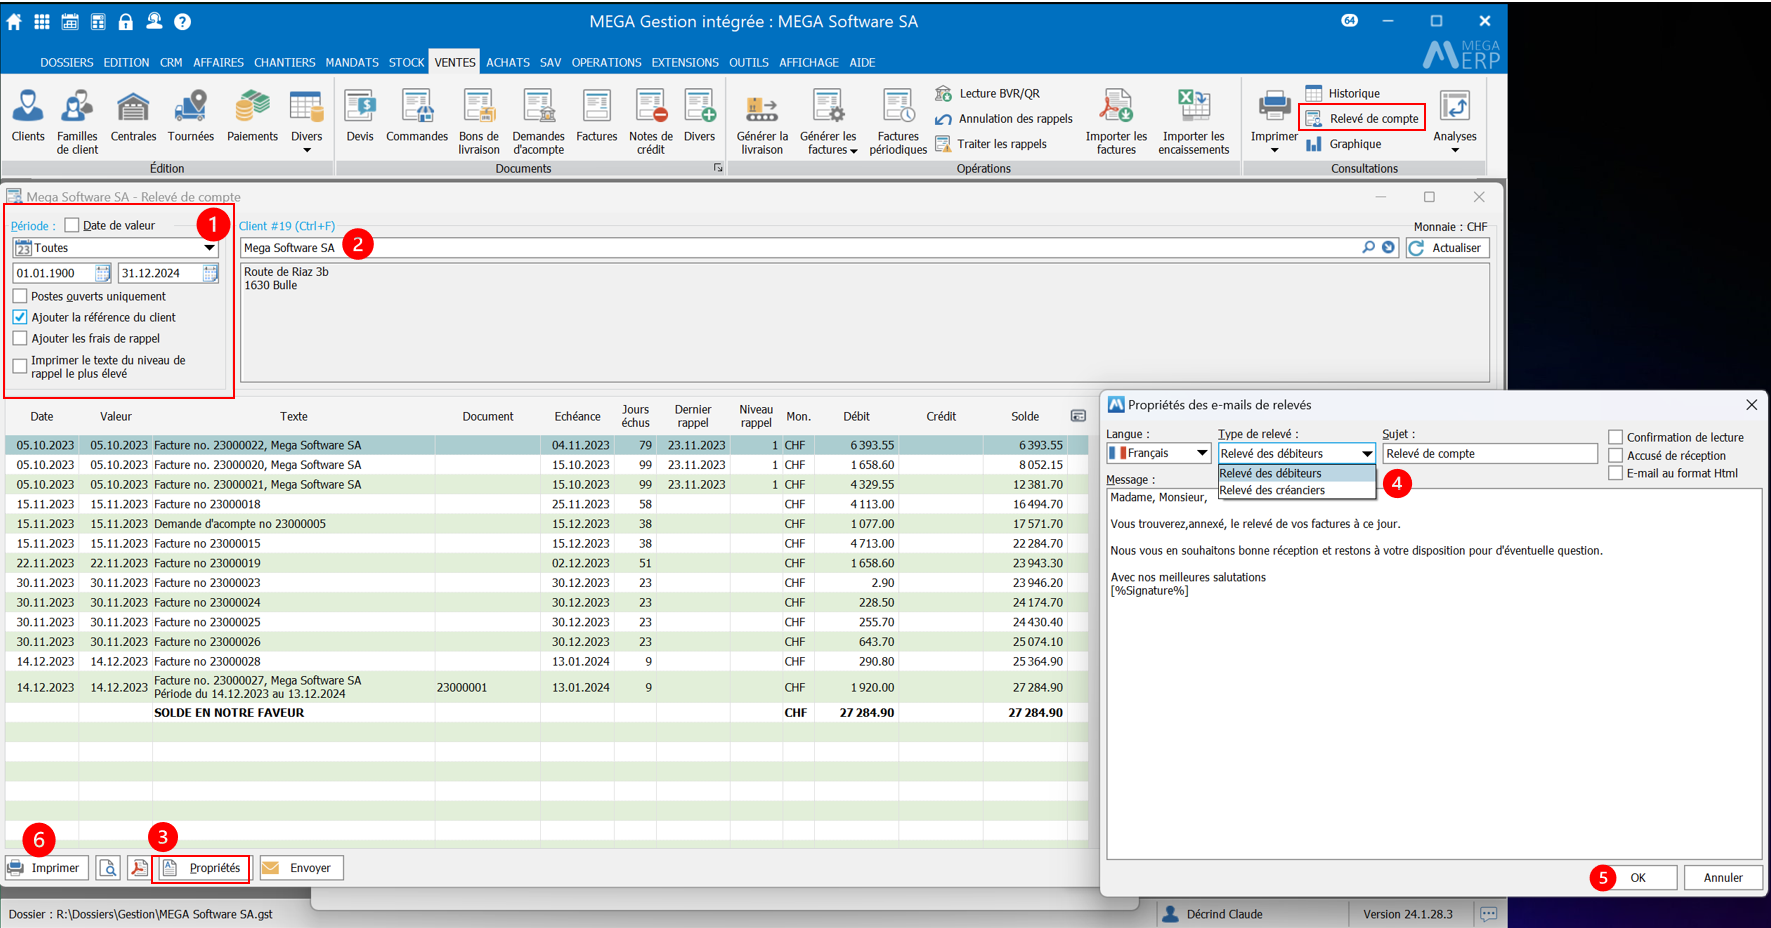Click the table column settings icon
The image size is (1771, 928).
1078,416
